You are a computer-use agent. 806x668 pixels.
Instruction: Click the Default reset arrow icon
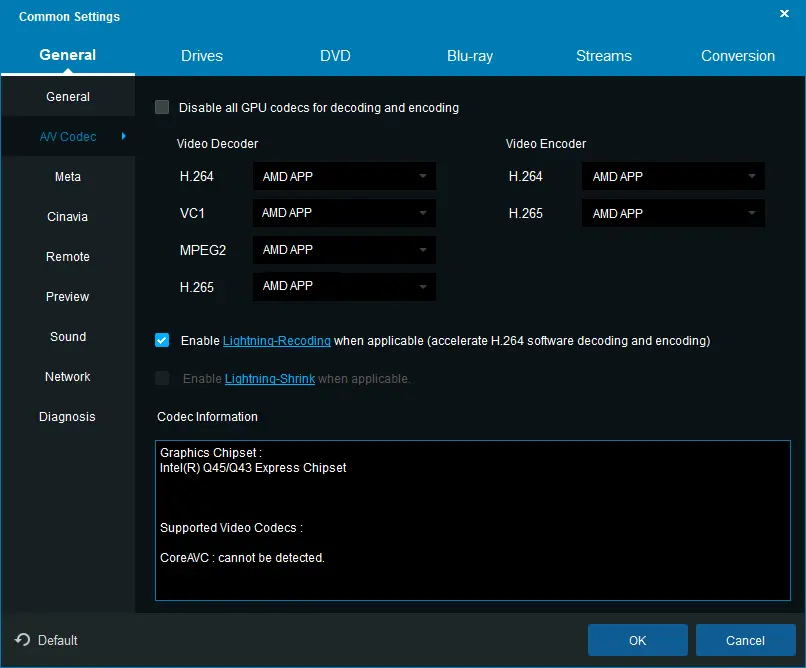(x=23, y=640)
